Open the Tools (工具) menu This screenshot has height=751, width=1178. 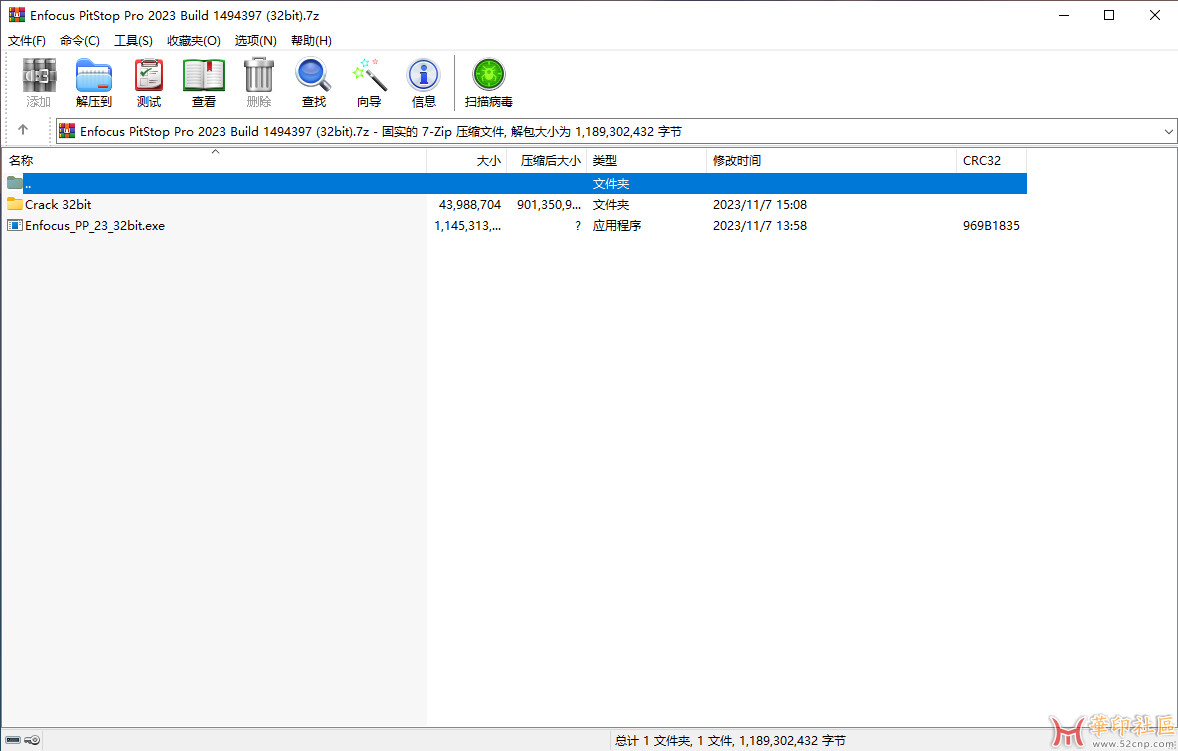coord(133,41)
